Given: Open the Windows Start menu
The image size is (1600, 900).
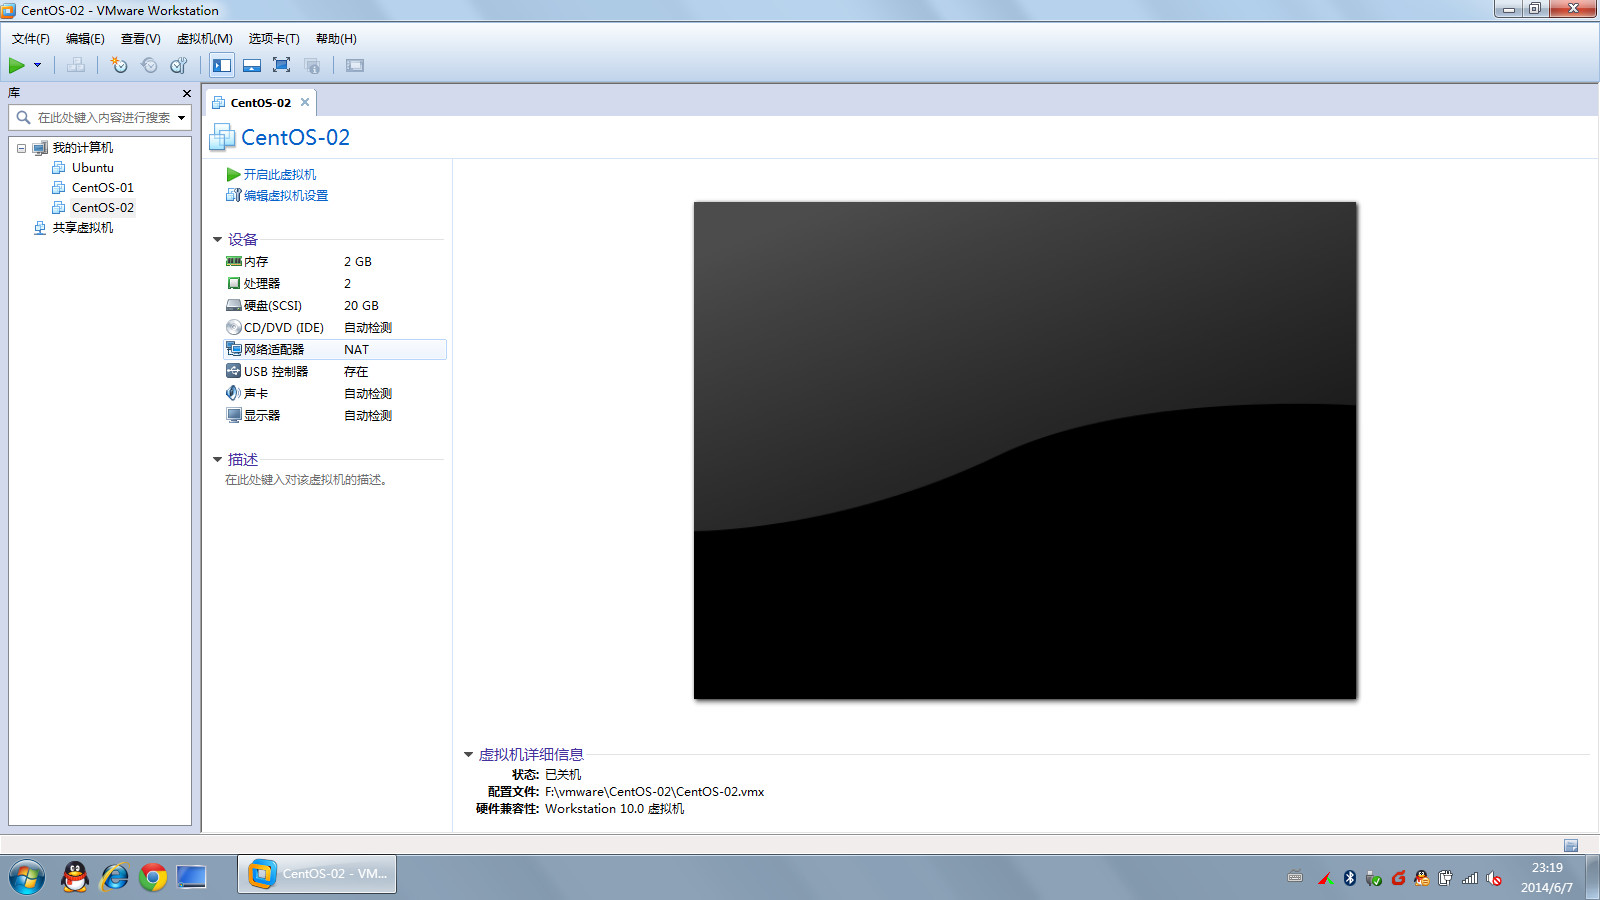Looking at the screenshot, I should pyautogui.click(x=27, y=877).
